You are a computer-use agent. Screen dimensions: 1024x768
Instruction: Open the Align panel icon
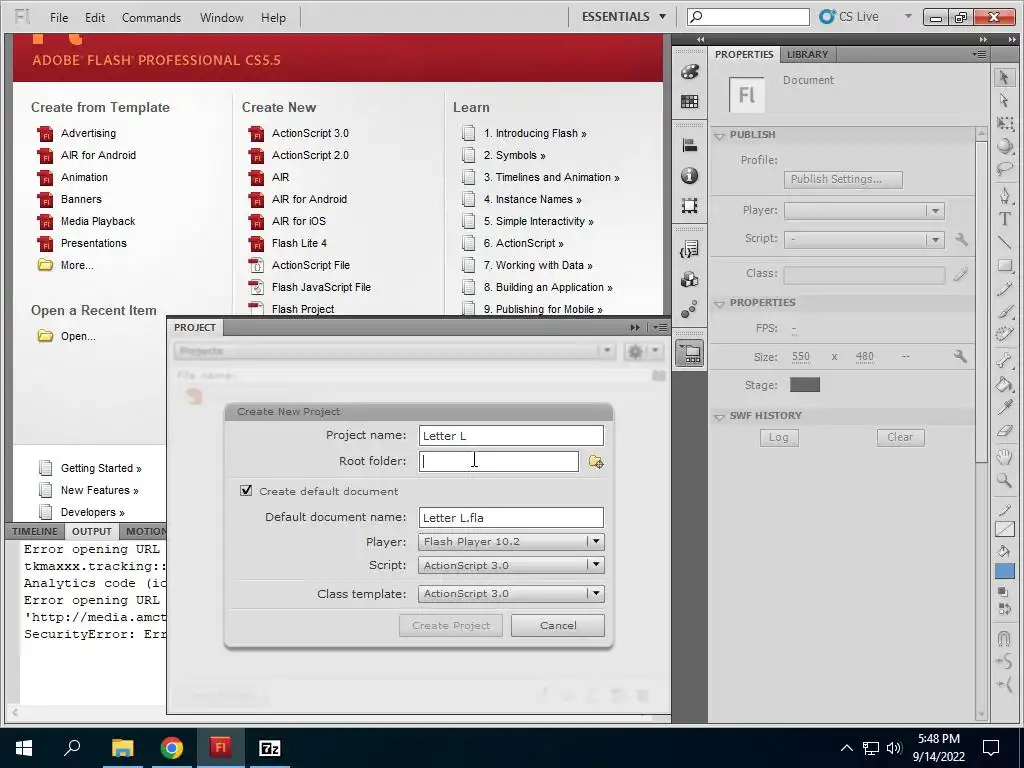pyautogui.click(x=690, y=146)
